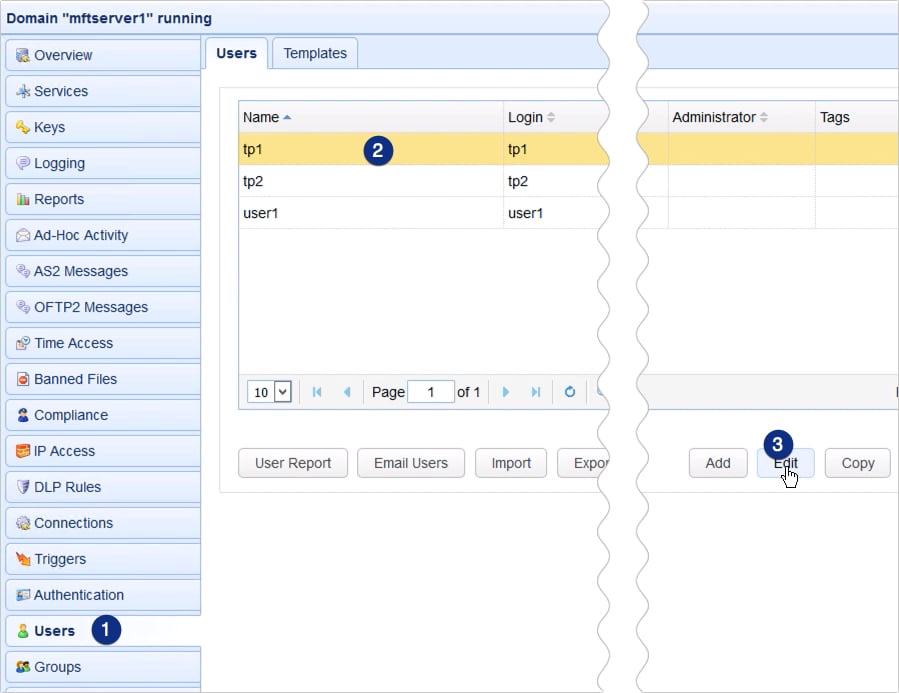Jump to the last page arrow
899x693 pixels.
tap(536, 392)
